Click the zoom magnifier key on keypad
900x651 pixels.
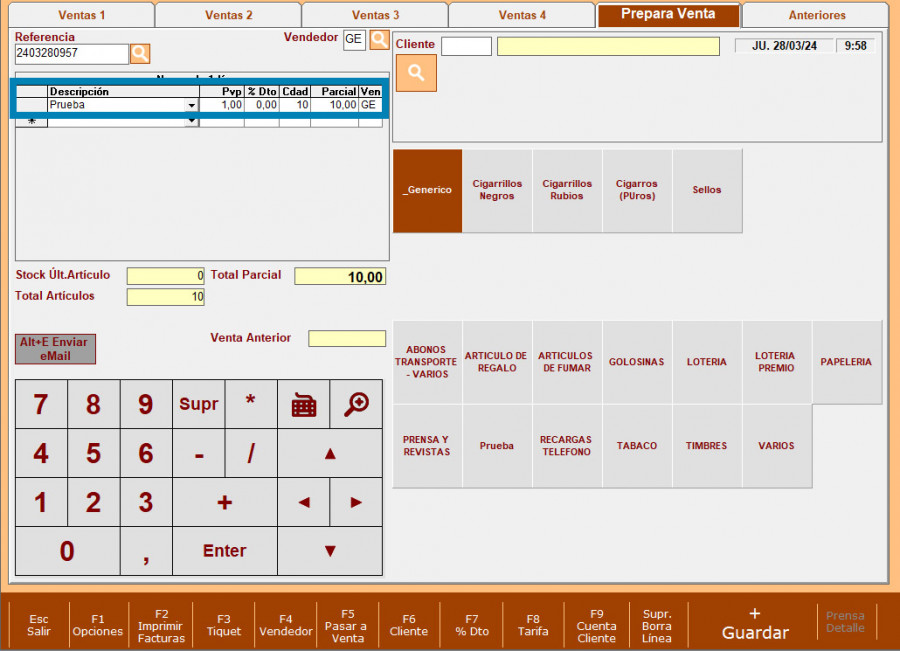356,404
